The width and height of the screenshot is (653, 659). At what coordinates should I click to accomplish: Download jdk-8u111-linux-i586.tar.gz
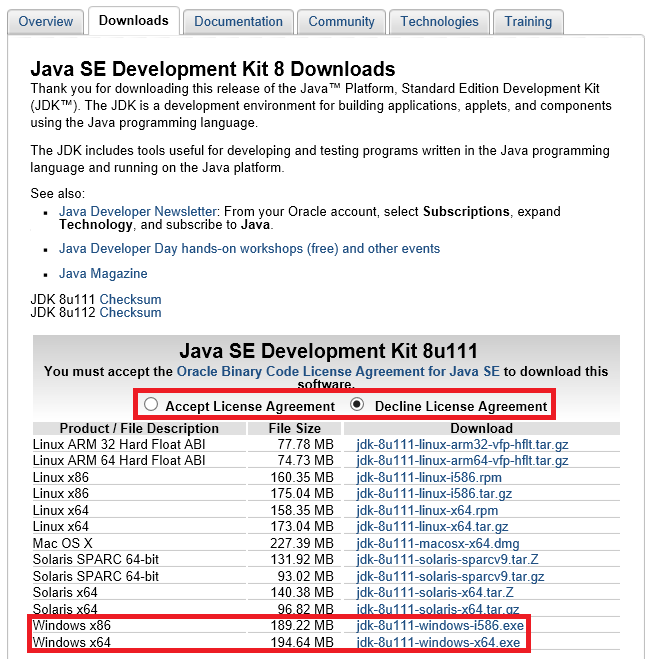(434, 493)
